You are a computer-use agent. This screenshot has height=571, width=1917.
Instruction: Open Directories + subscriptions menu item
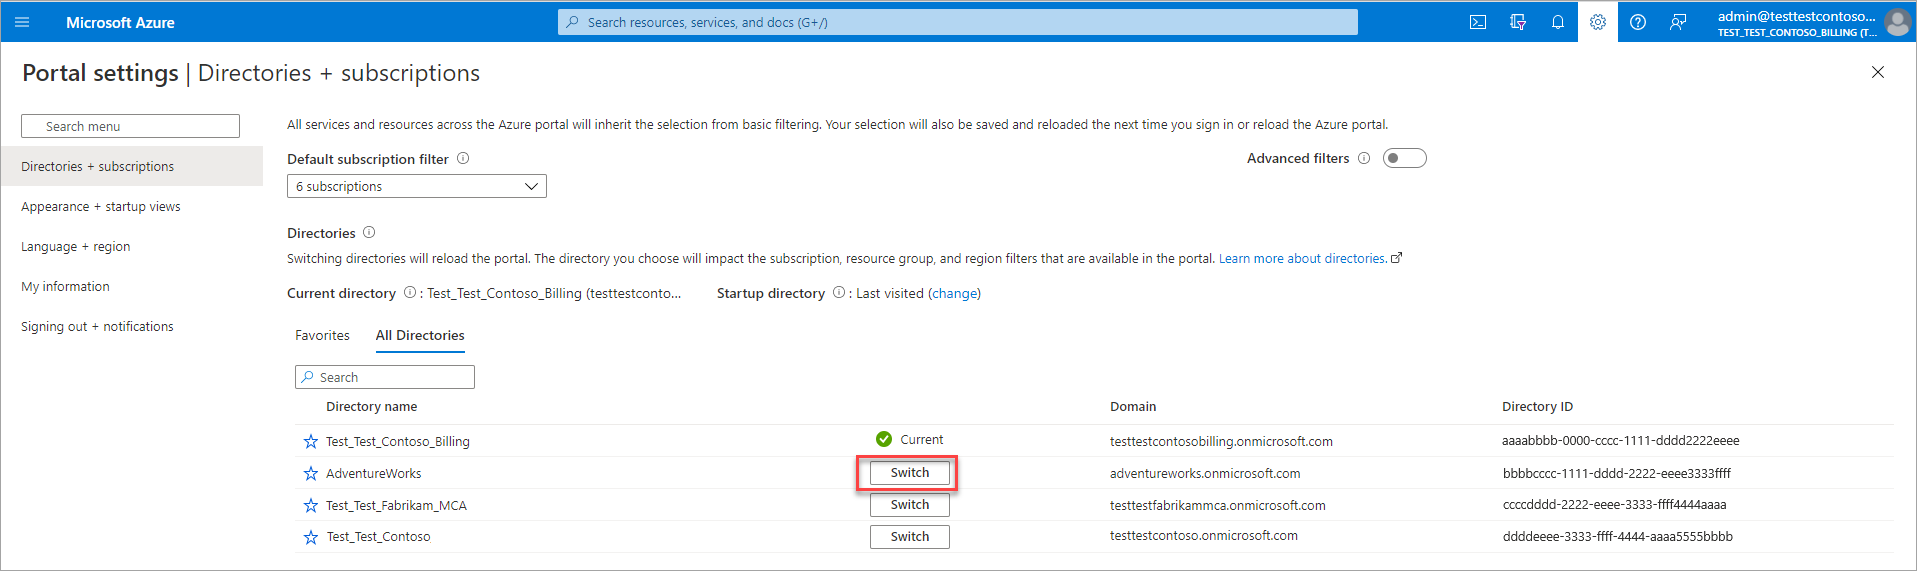pos(131,166)
